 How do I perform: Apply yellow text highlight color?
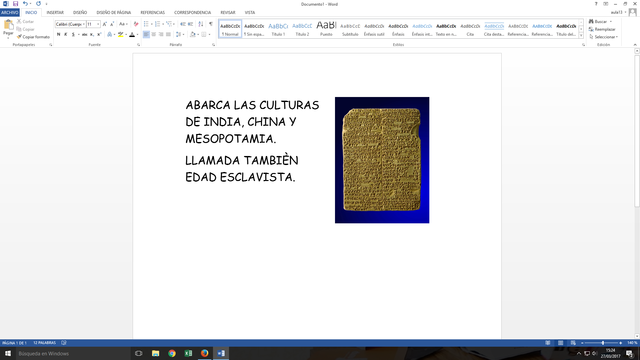(120, 35)
